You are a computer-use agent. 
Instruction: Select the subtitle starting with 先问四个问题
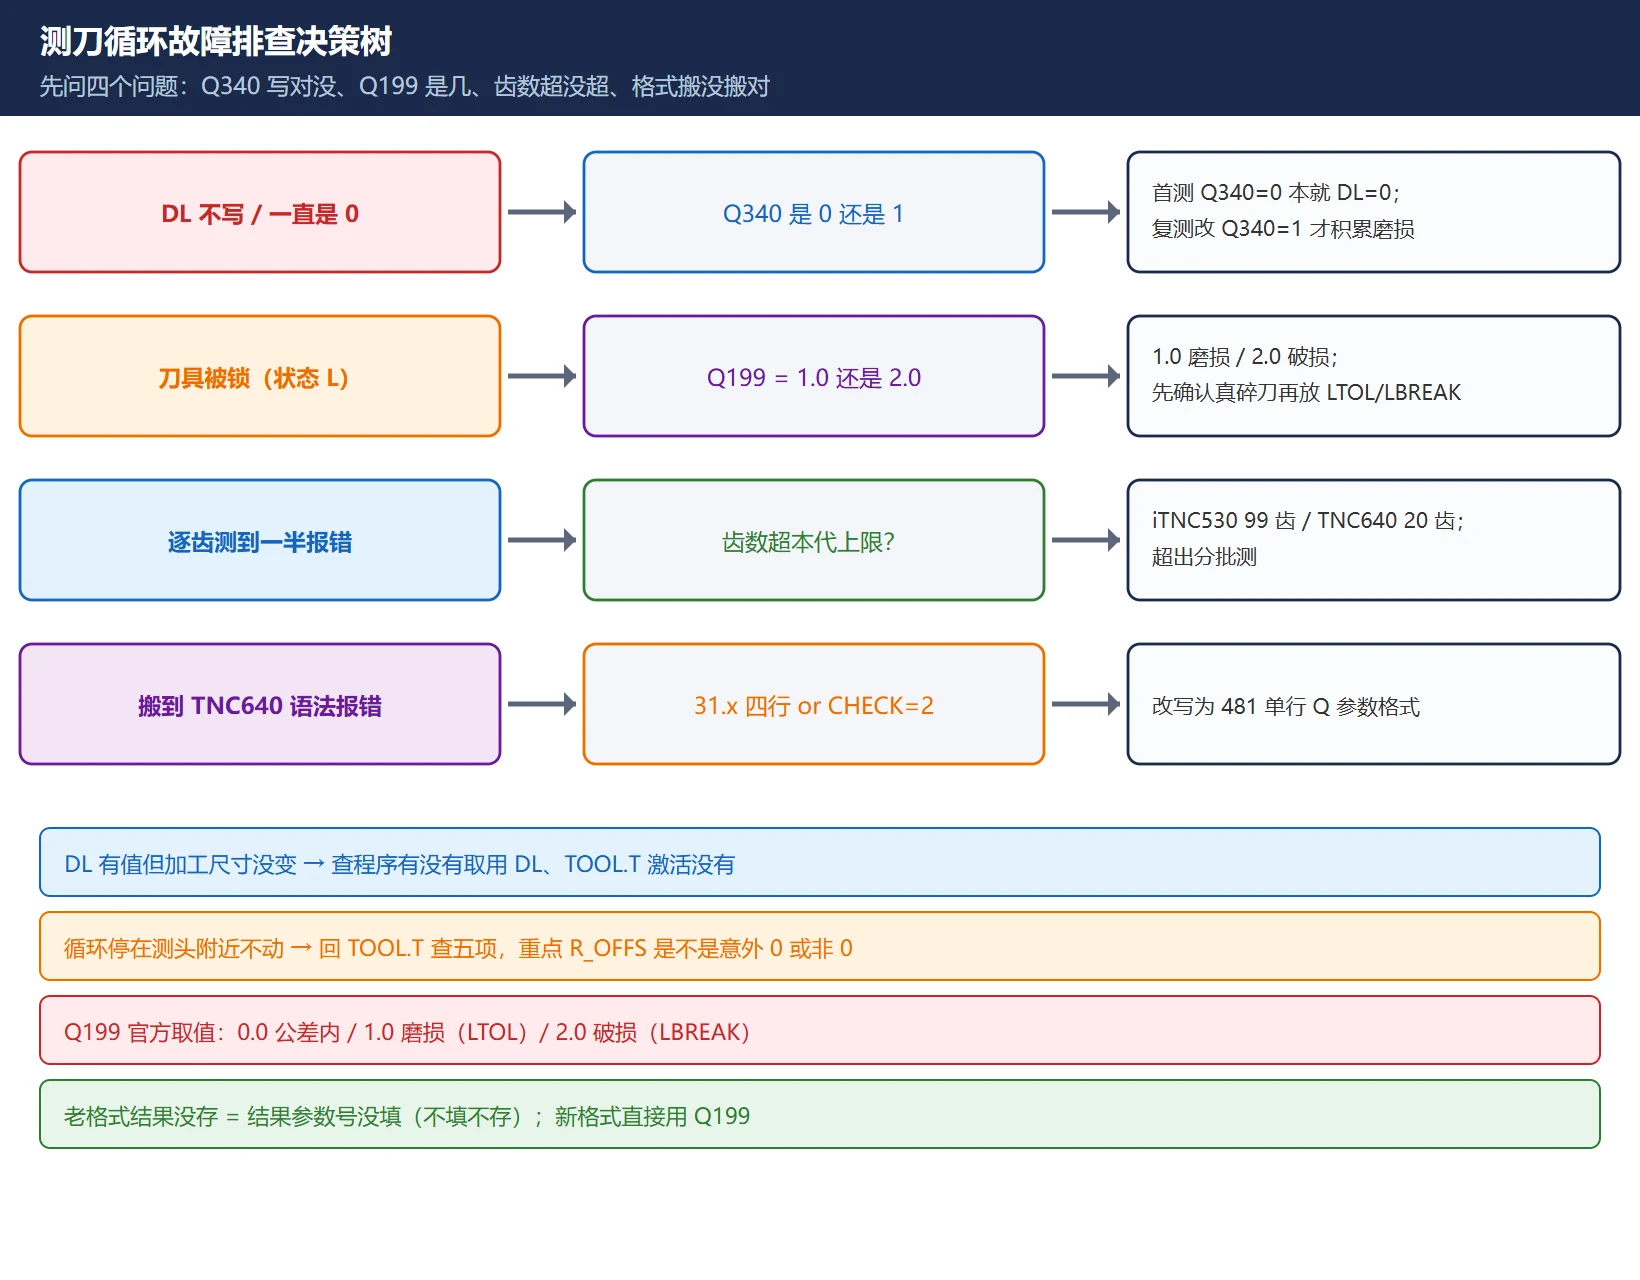[405, 87]
